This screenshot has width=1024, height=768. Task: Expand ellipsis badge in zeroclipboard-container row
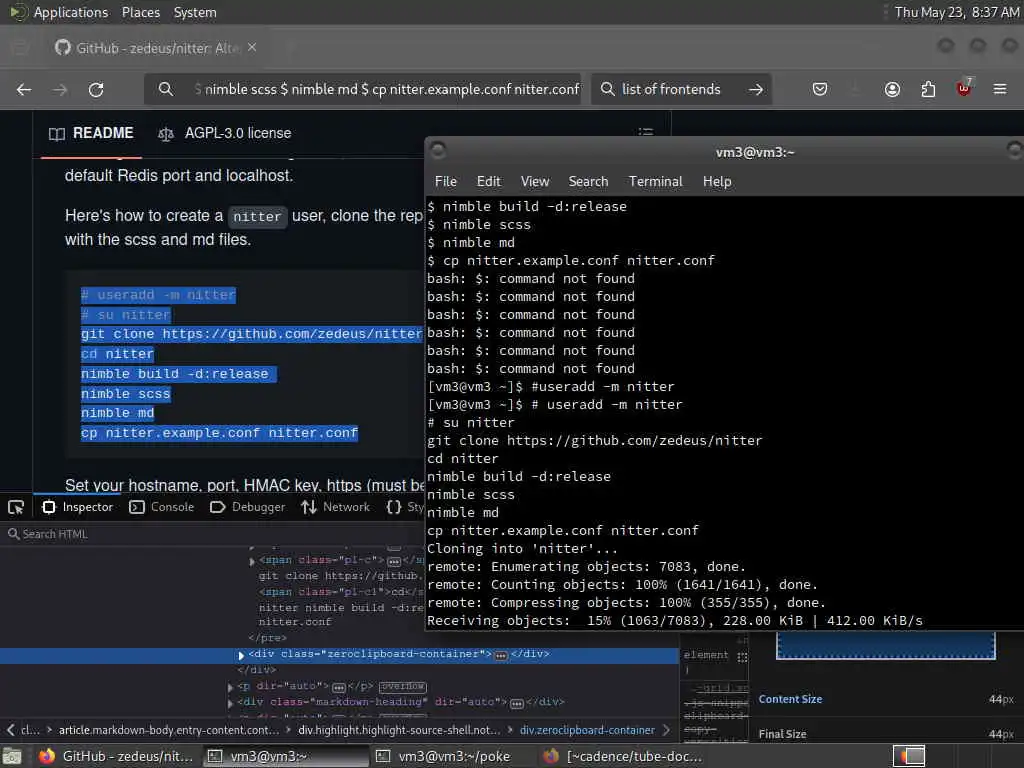(x=501, y=655)
